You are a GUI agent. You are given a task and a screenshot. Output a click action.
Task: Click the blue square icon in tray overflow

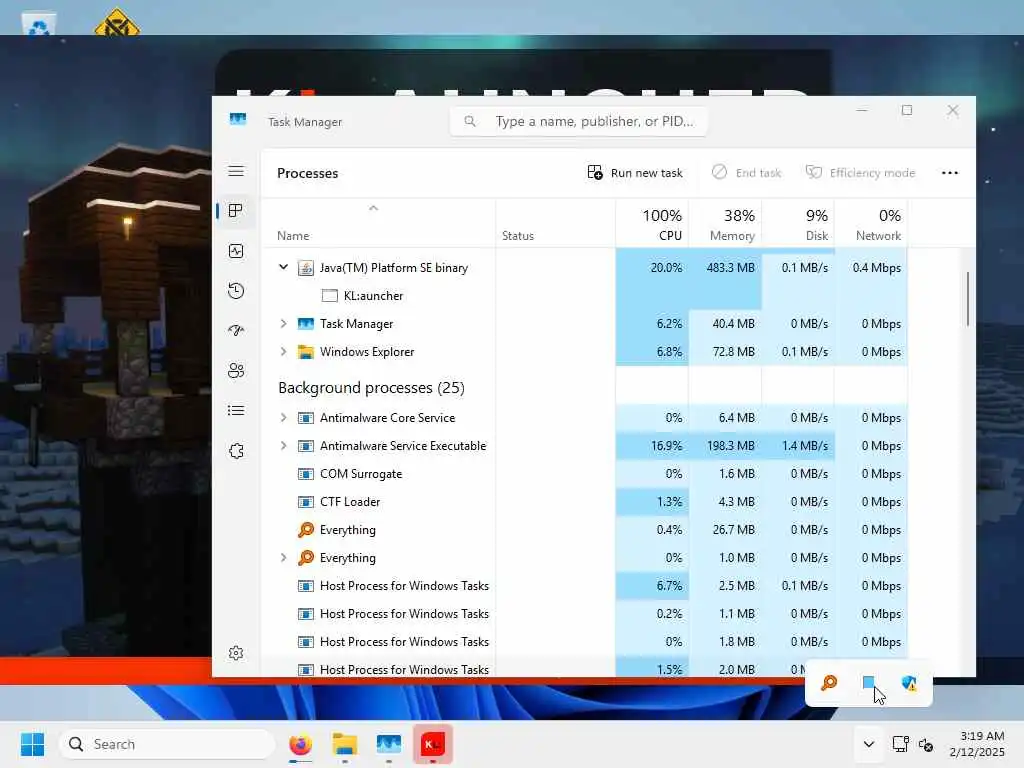(x=869, y=682)
